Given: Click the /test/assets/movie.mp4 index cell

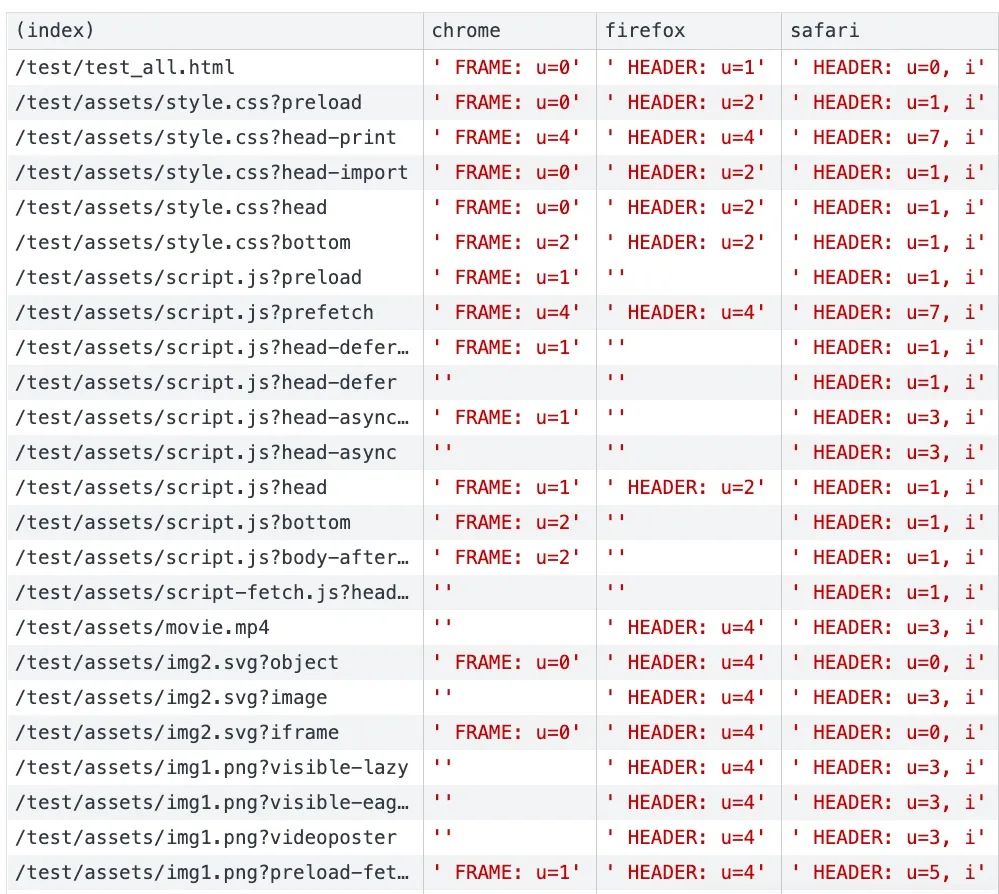Looking at the screenshot, I should (x=142, y=627).
